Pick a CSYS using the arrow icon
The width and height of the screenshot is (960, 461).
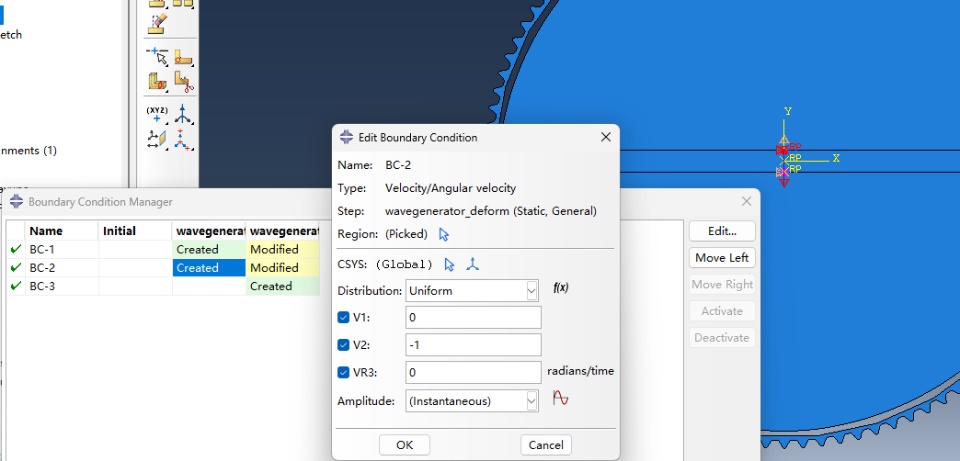[x=449, y=264]
